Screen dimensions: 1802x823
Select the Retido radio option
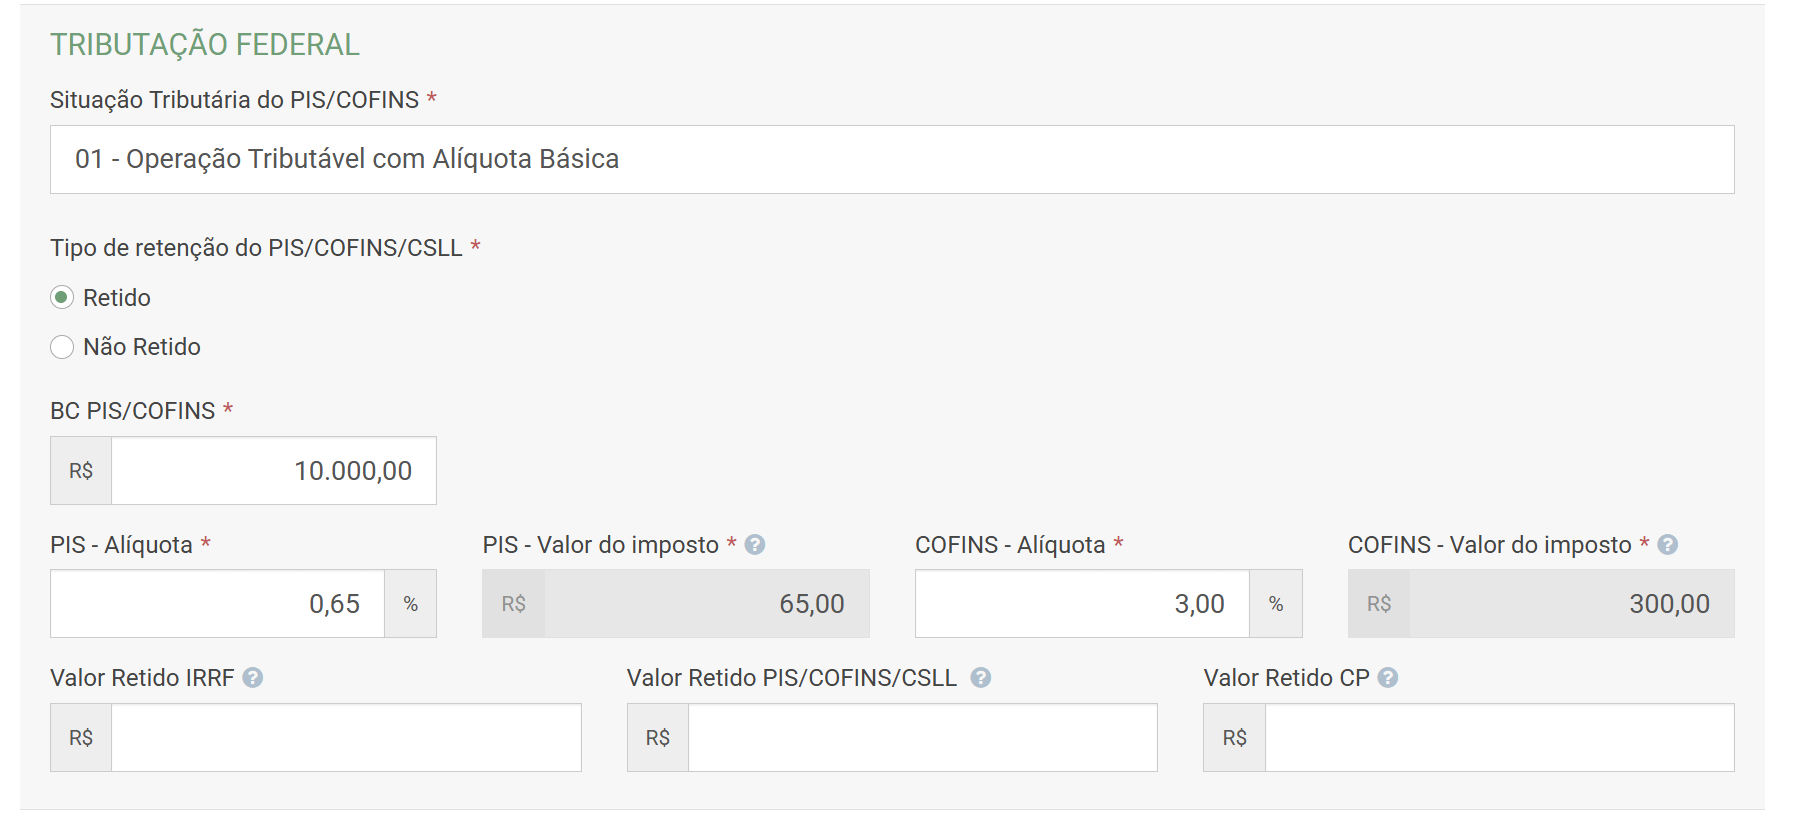point(62,298)
